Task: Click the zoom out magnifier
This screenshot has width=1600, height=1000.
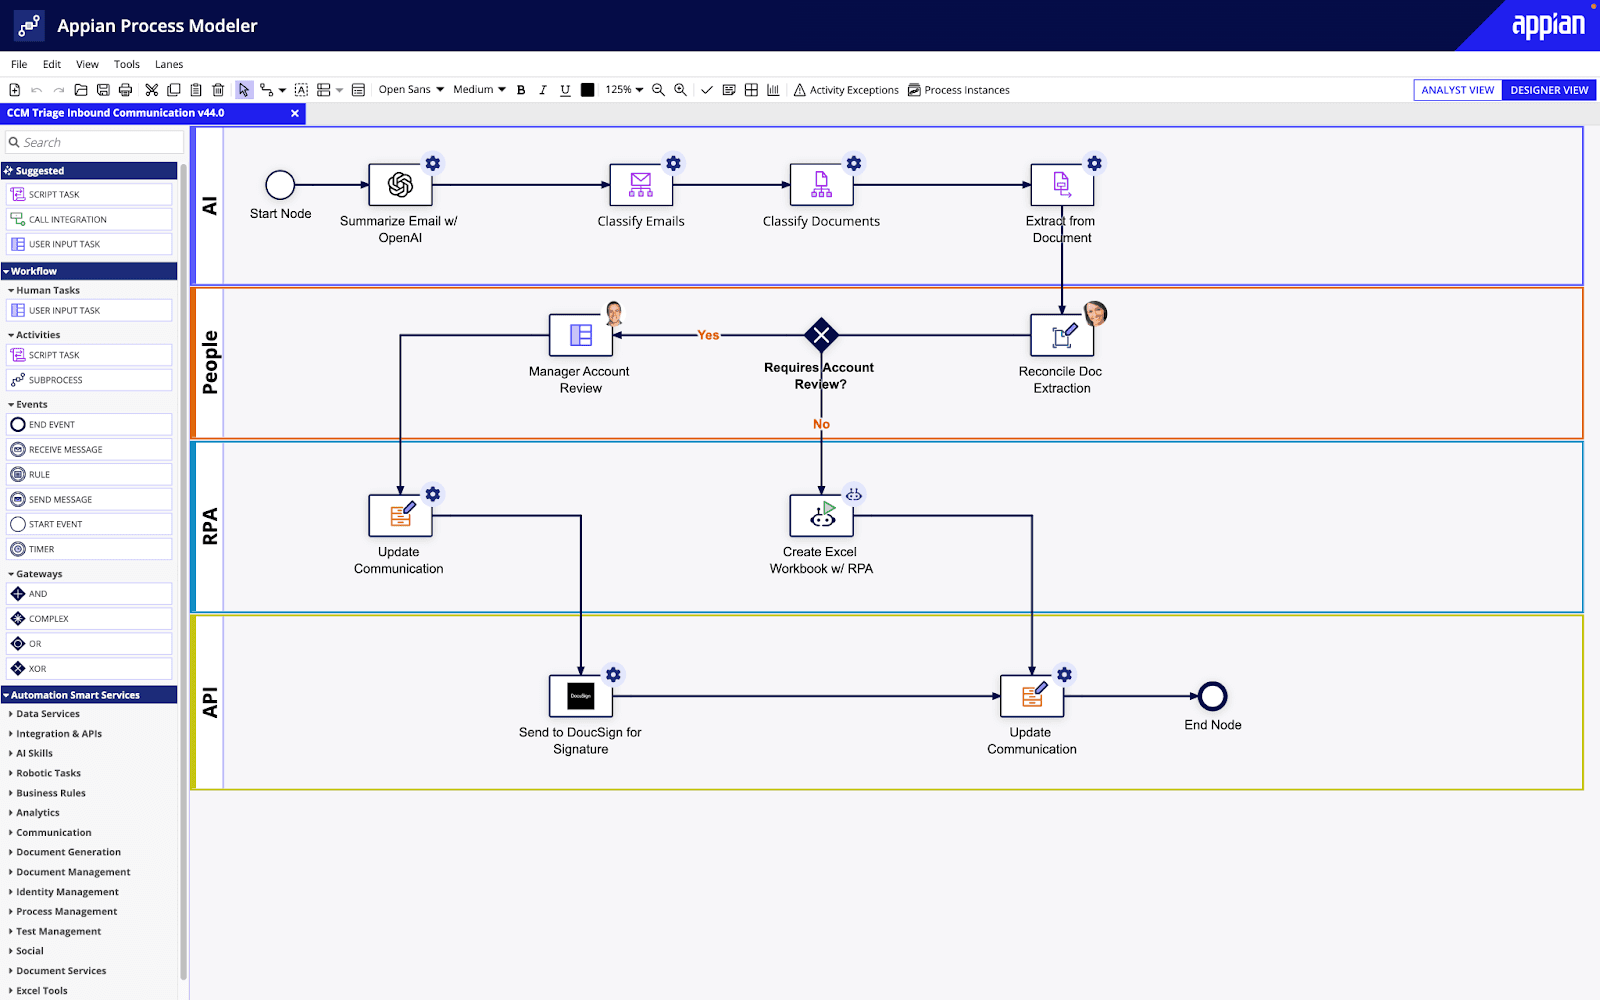Action: (658, 90)
